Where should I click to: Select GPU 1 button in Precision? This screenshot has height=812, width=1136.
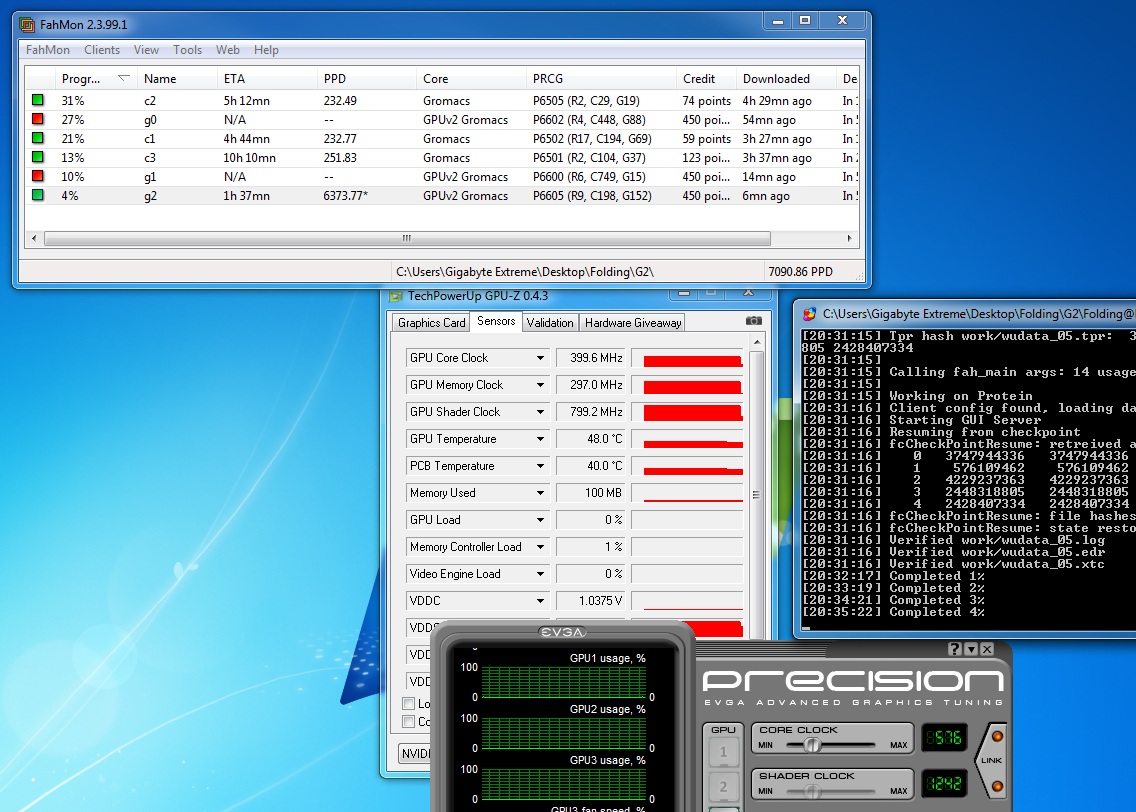point(723,752)
